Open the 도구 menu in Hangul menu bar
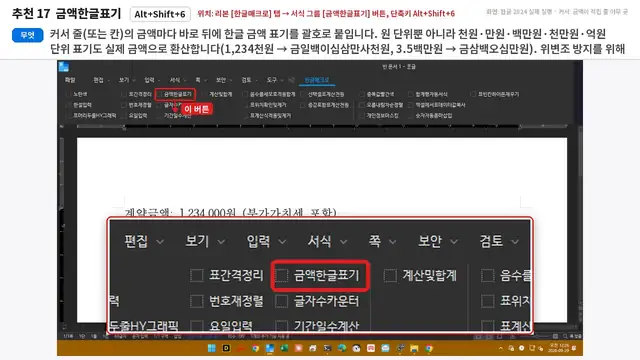The width and height of the screenshot is (640, 360). click(272, 80)
